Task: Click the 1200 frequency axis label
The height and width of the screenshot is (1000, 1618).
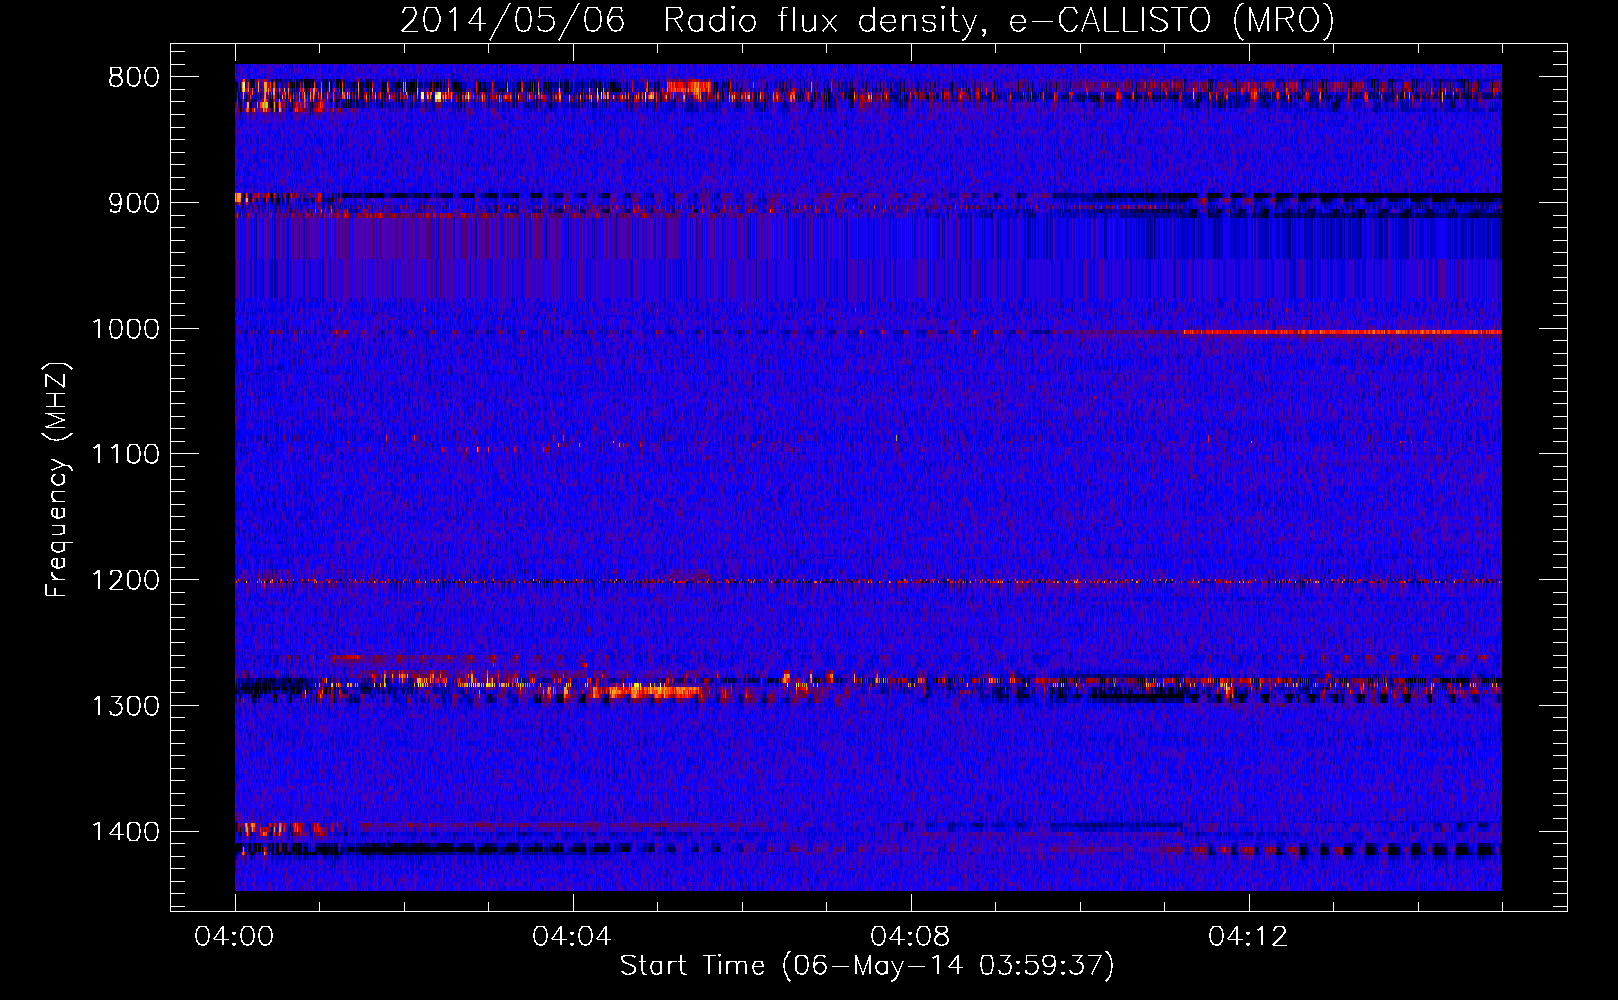Action: (125, 581)
